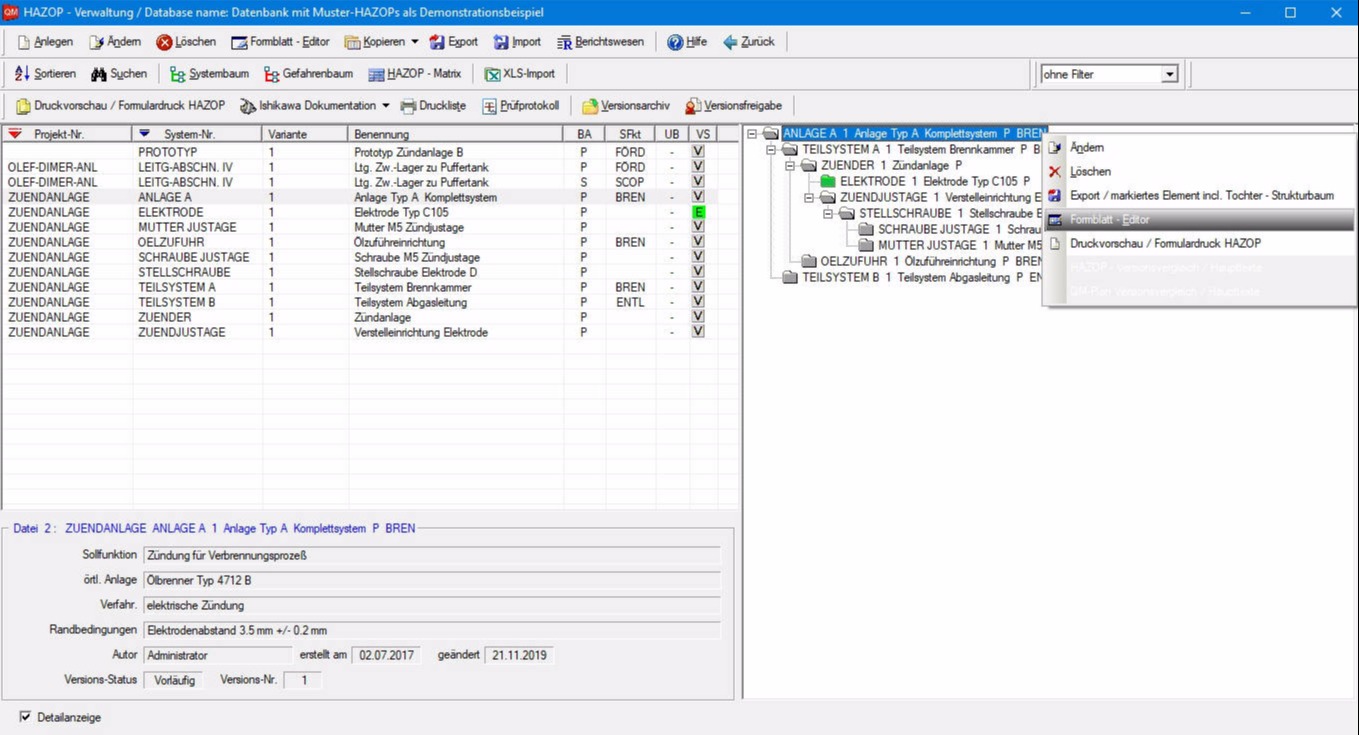
Task: Collapse the ZUENDJUSTAGE tree node
Action: coord(809,197)
